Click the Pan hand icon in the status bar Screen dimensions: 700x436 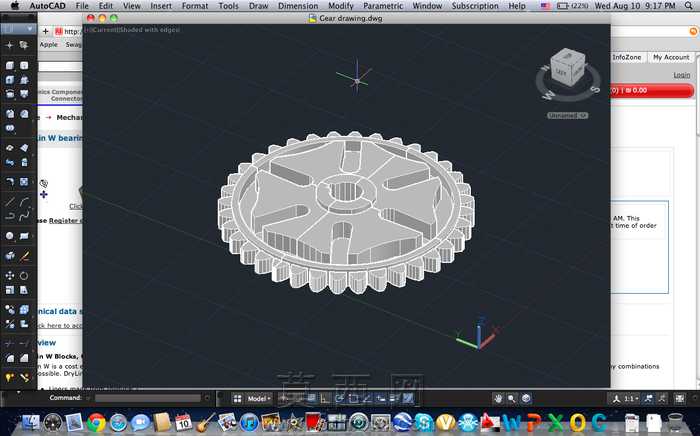498,399
